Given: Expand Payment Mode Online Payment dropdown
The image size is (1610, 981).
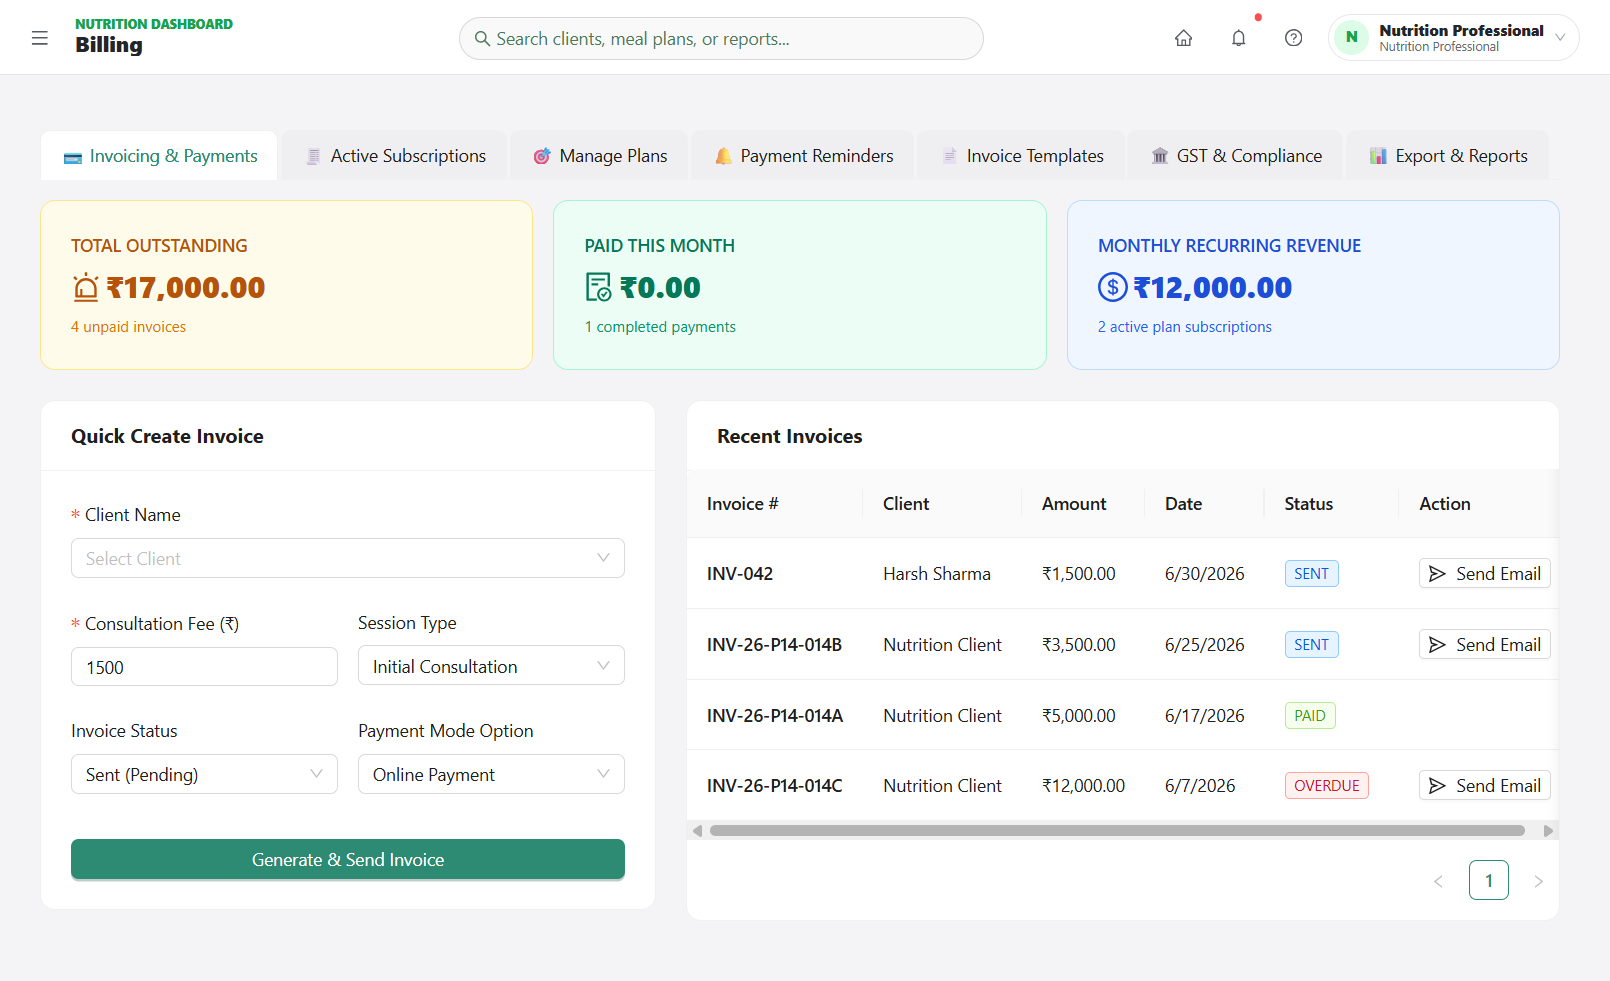Looking at the screenshot, I should 491,774.
